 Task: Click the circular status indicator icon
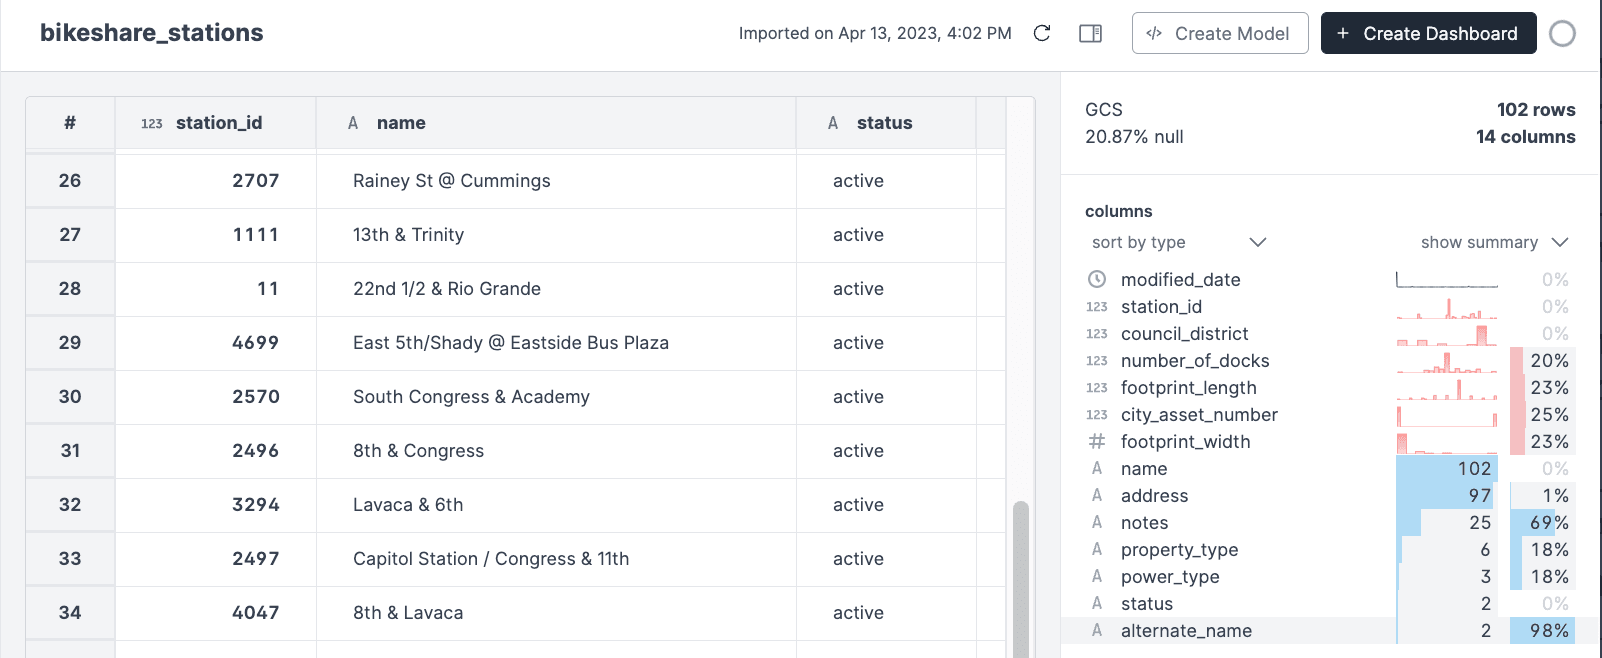1561,34
